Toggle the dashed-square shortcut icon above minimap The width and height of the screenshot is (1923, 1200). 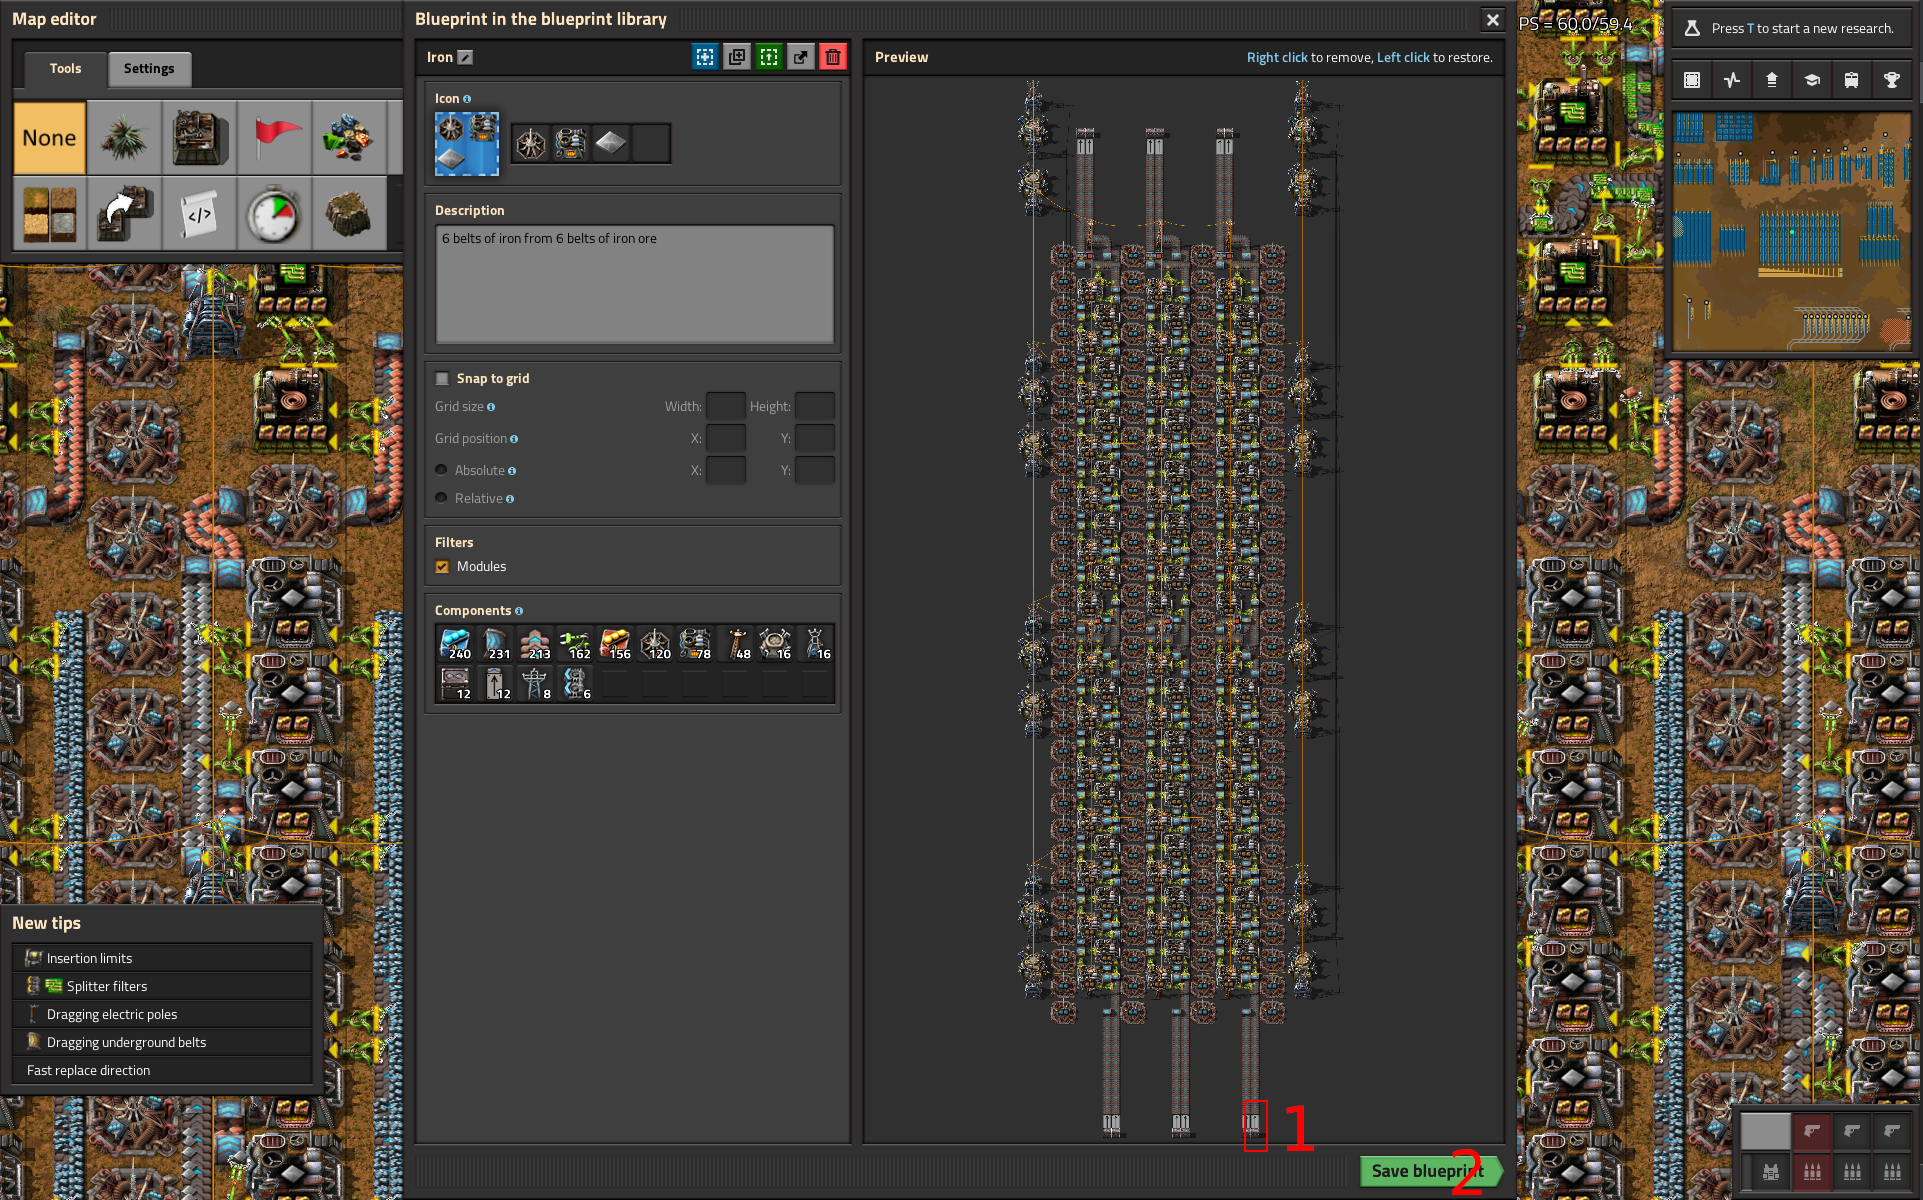click(x=1692, y=80)
